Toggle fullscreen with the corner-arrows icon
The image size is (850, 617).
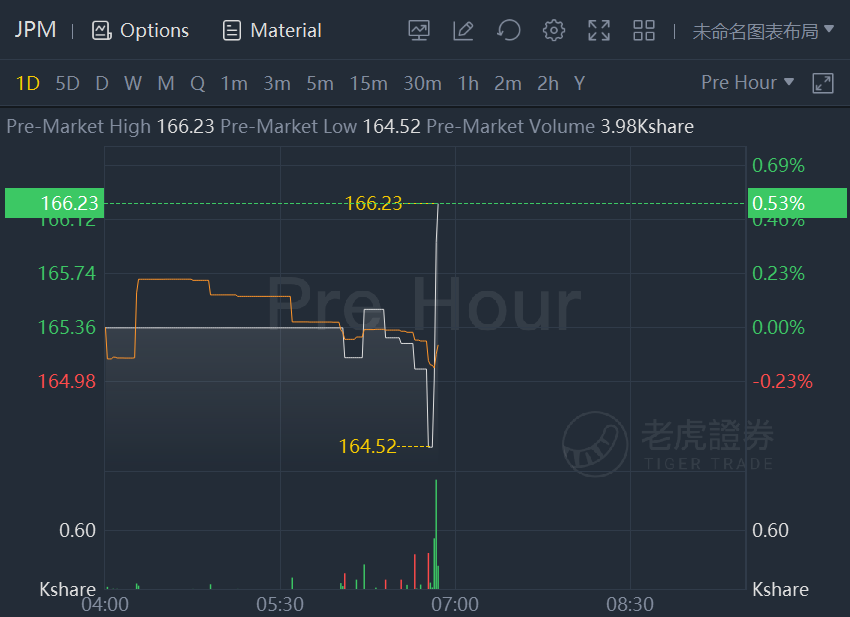coord(599,30)
